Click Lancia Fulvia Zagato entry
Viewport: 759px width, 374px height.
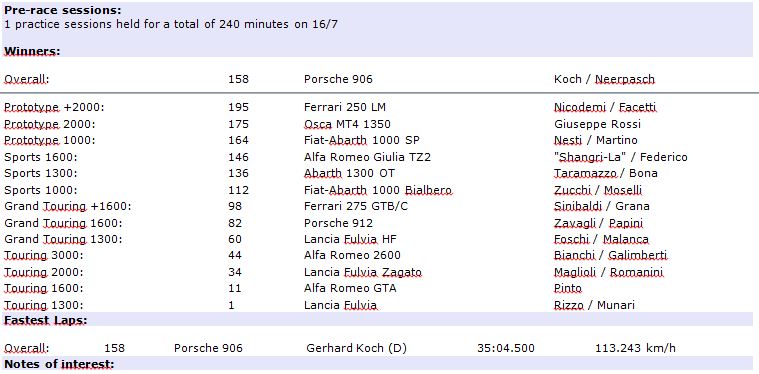(363, 272)
